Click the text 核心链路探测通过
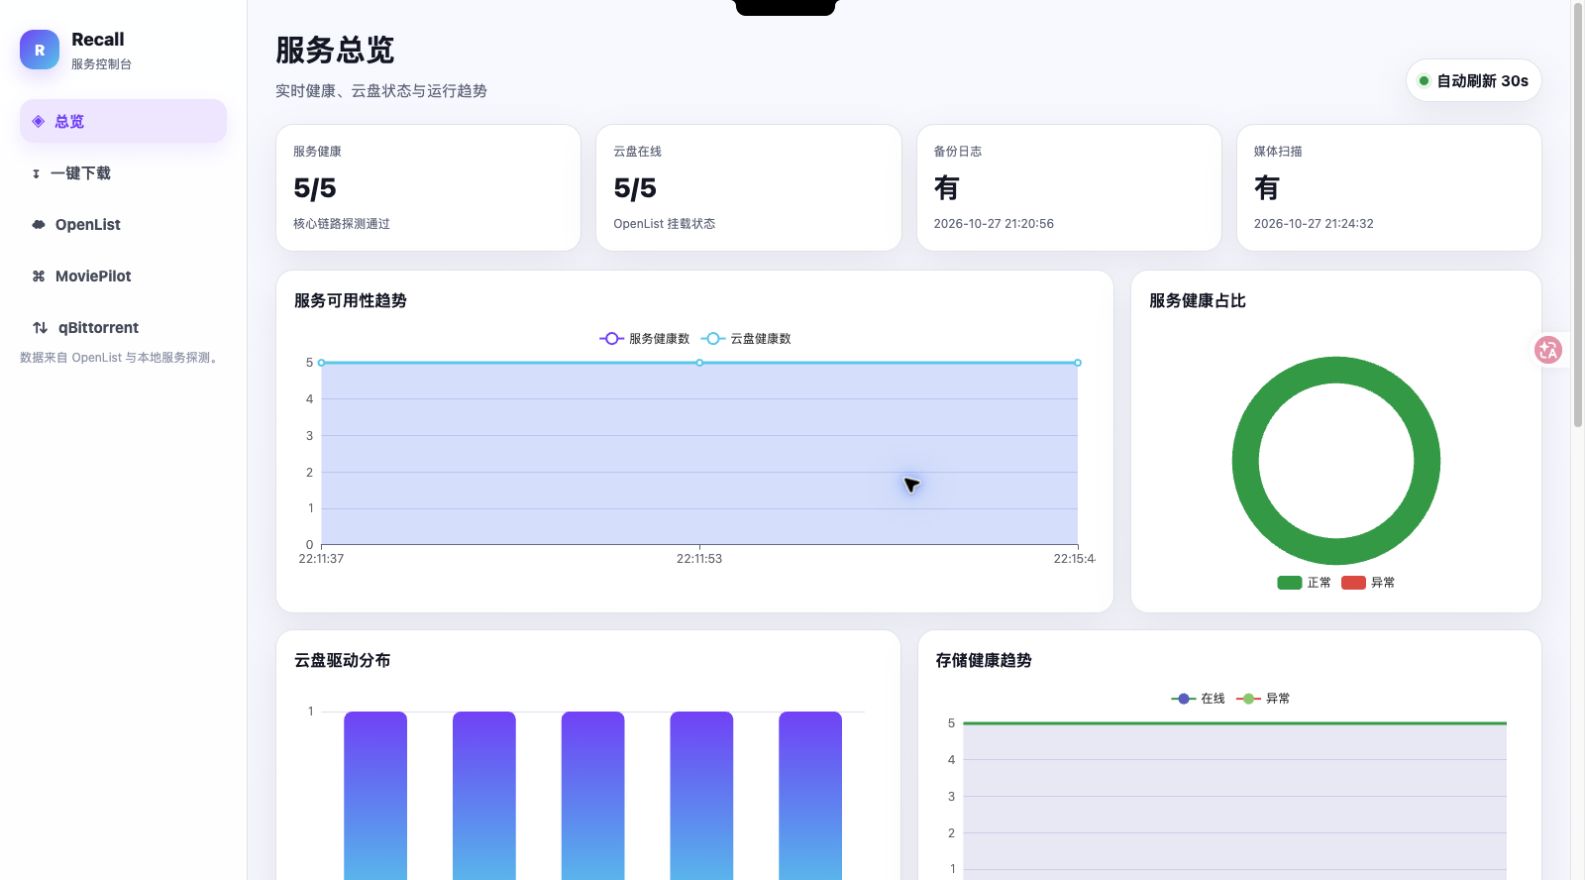 [342, 224]
